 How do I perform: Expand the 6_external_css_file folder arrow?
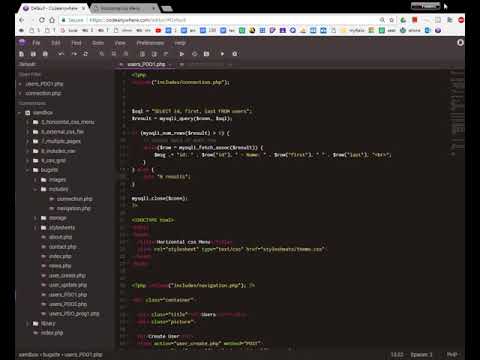[x=28, y=132]
